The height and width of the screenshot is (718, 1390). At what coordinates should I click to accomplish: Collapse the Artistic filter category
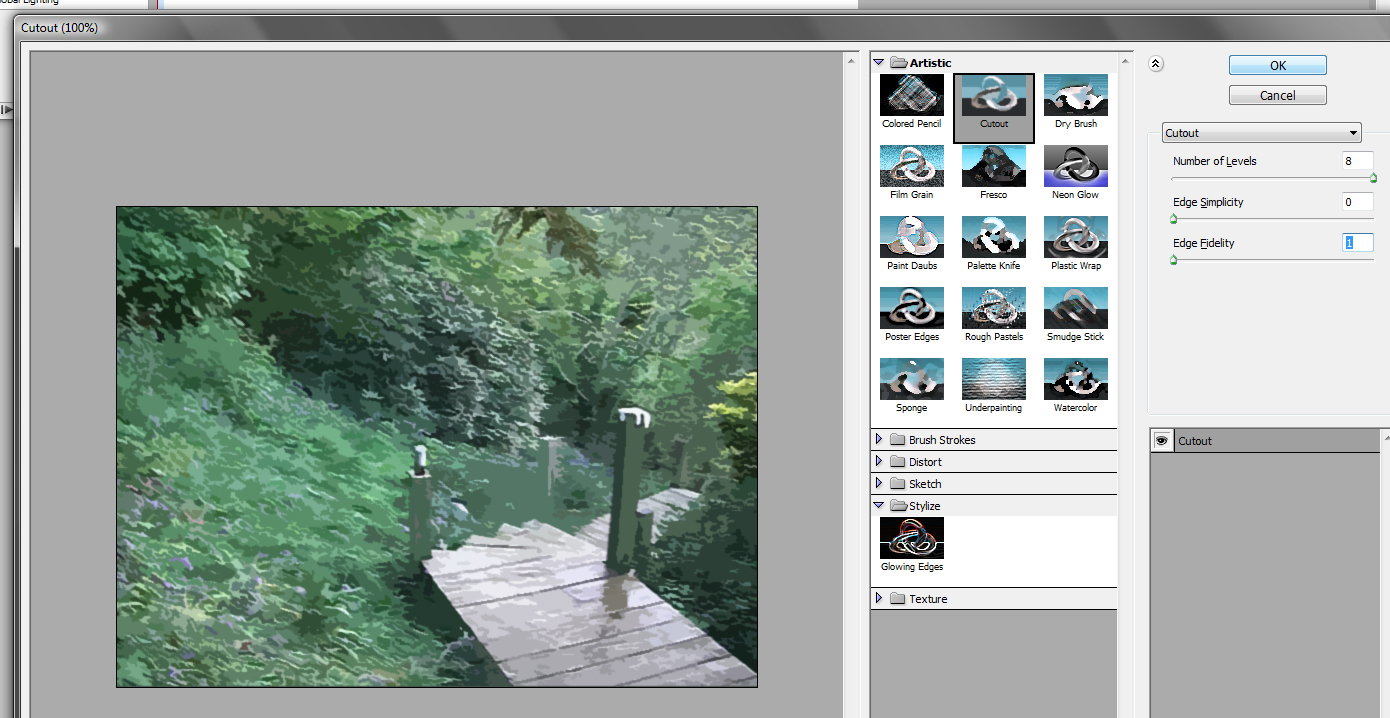[x=879, y=63]
